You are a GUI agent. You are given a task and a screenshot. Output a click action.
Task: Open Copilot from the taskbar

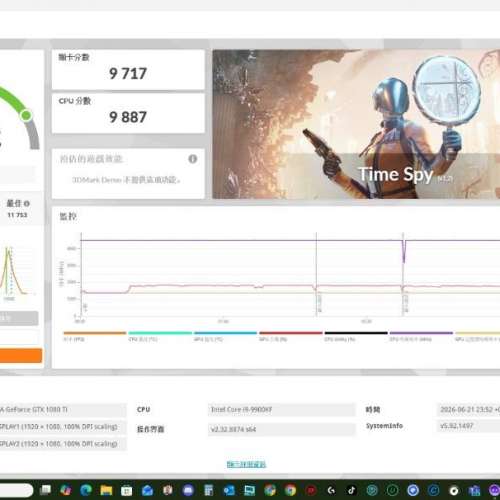pyautogui.click(x=66, y=490)
